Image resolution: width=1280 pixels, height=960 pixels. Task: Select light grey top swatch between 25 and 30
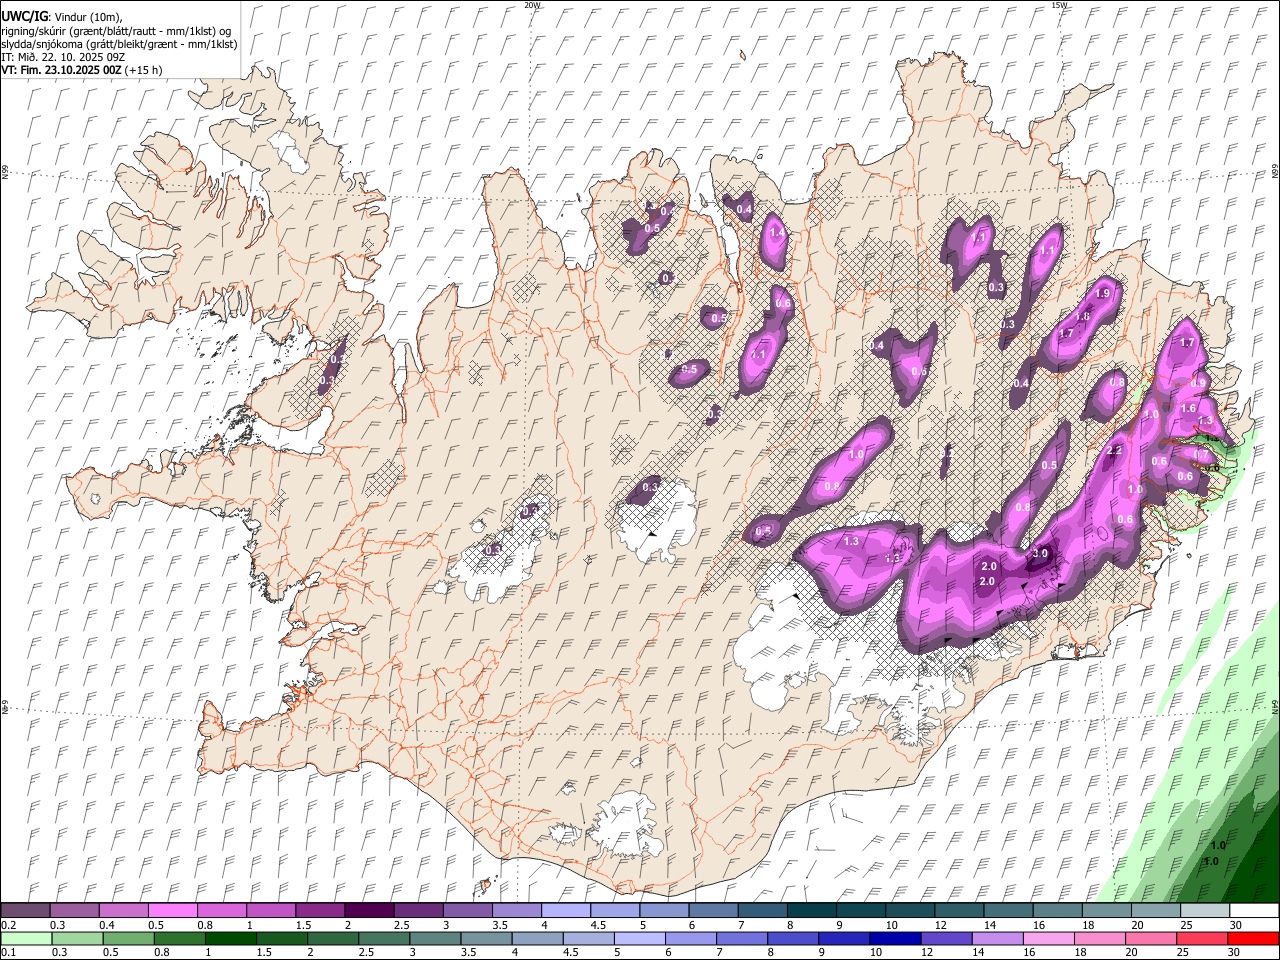(1205, 910)
